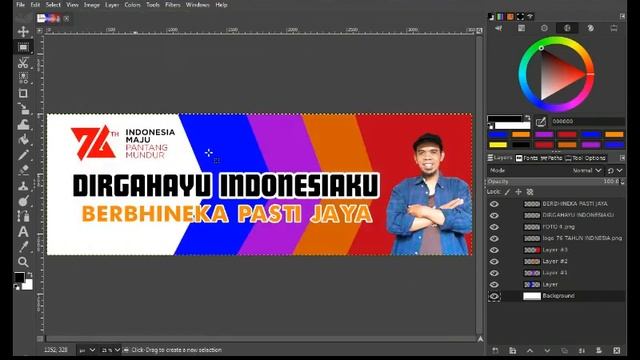
Task: Close the open image tab
Action: point(66,18)
